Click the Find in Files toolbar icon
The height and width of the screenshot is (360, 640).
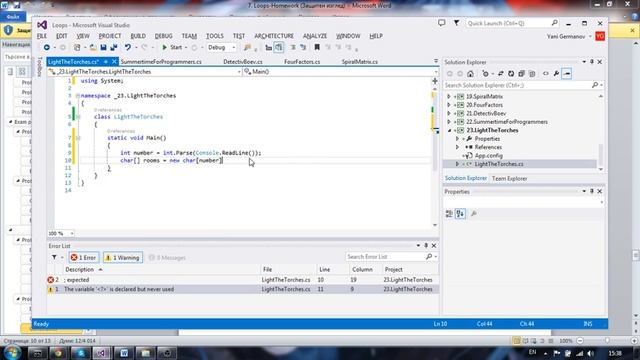pos(247,47)
